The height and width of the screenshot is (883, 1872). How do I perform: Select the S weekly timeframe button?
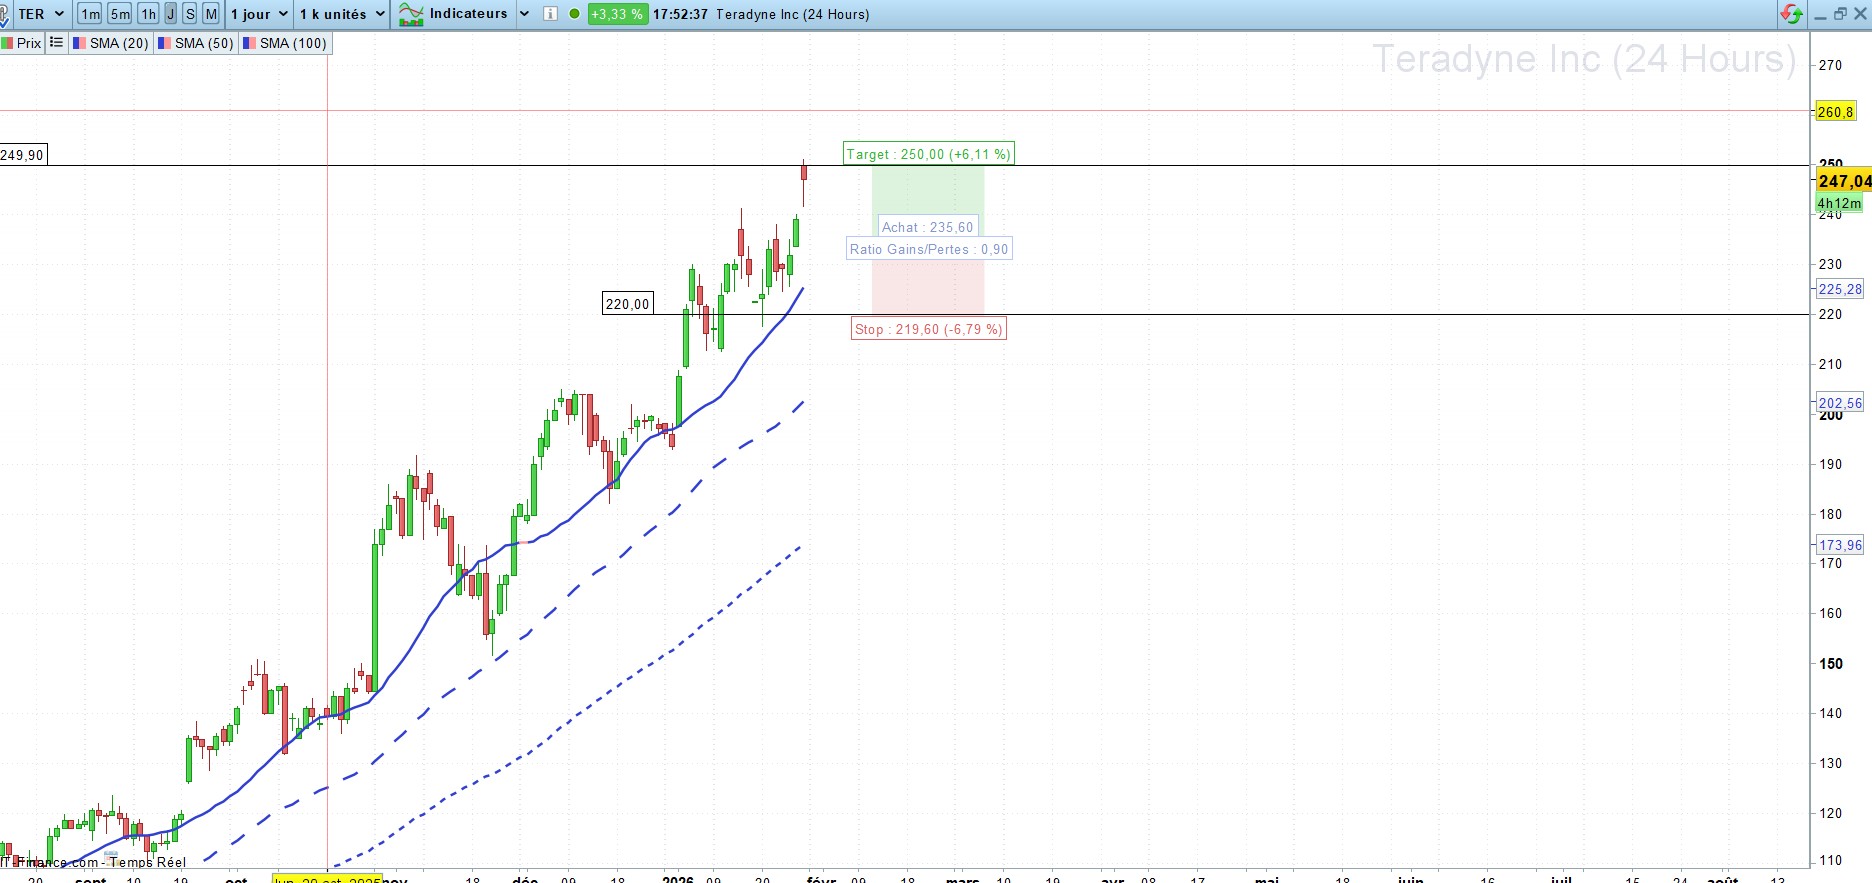click(x=190, y=14)
